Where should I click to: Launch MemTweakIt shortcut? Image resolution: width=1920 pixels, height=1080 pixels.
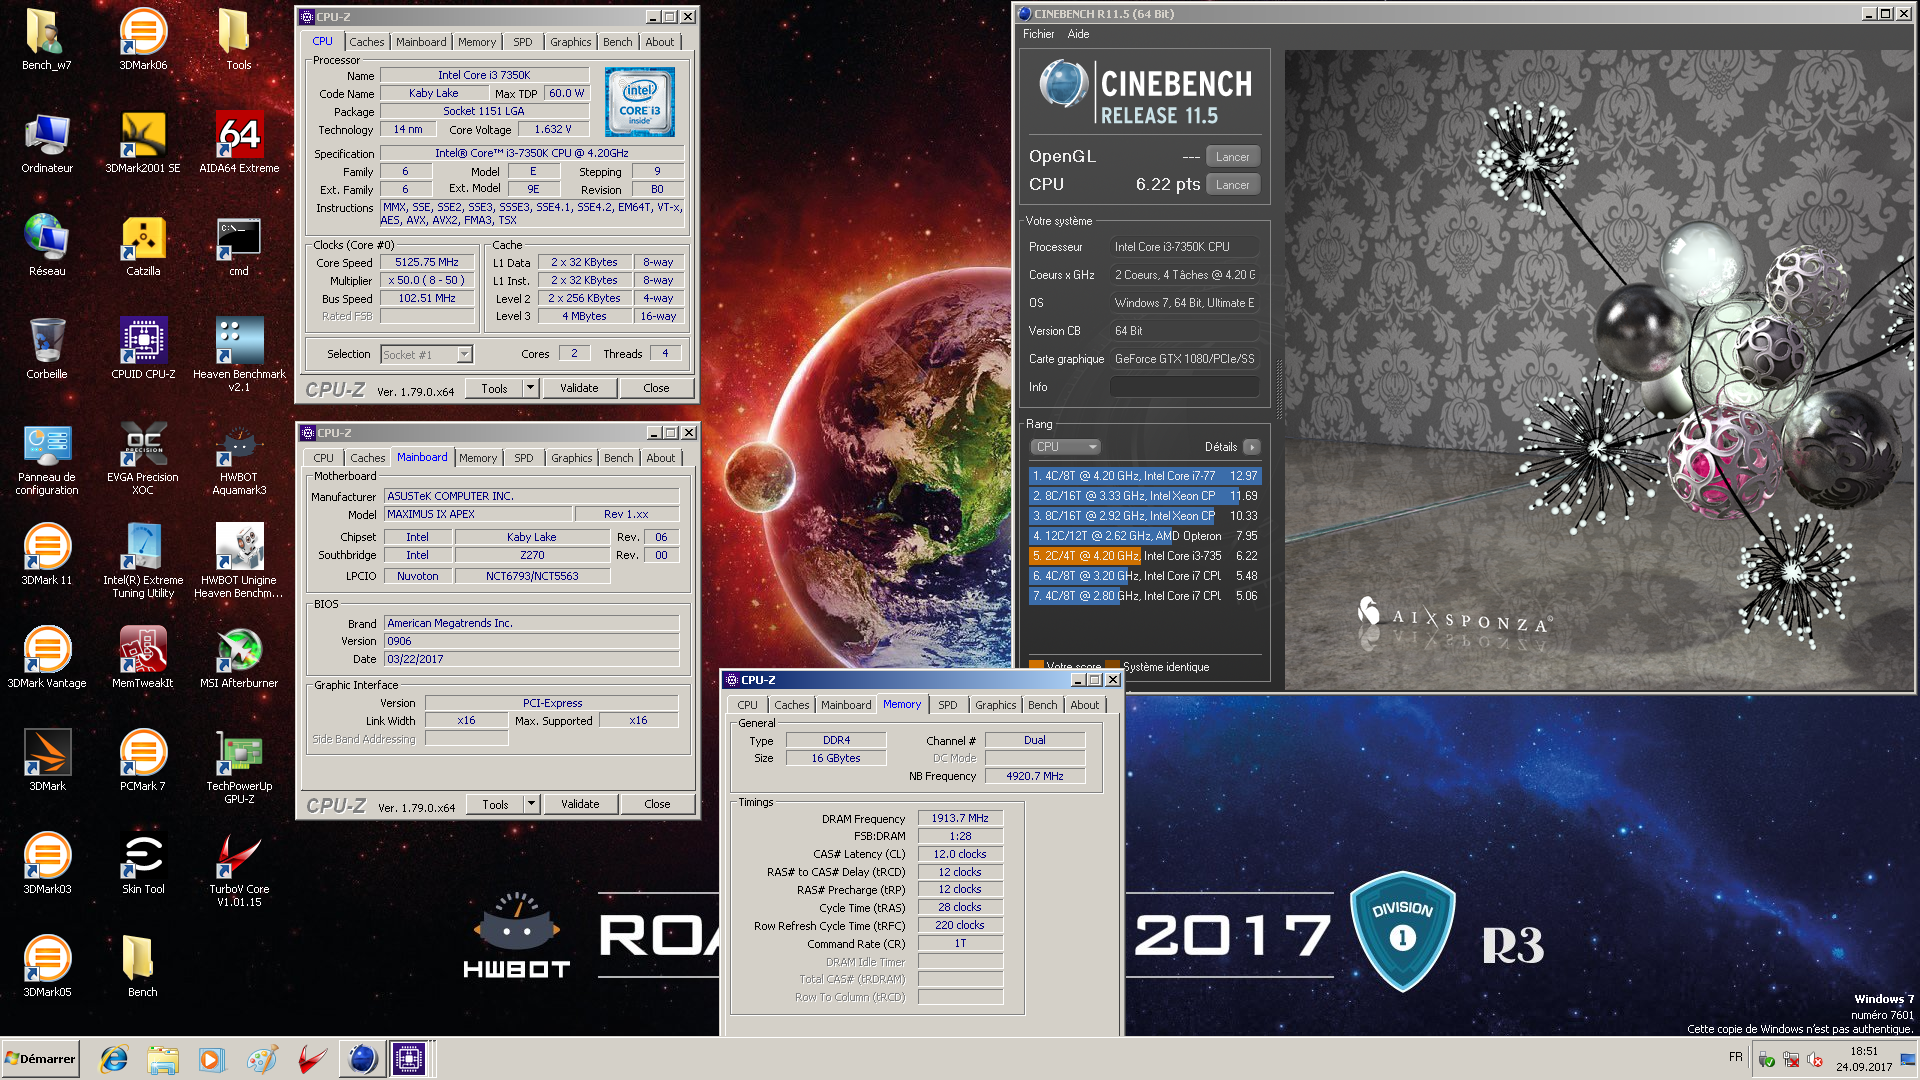pyautogui.click(x=143, y=658)
